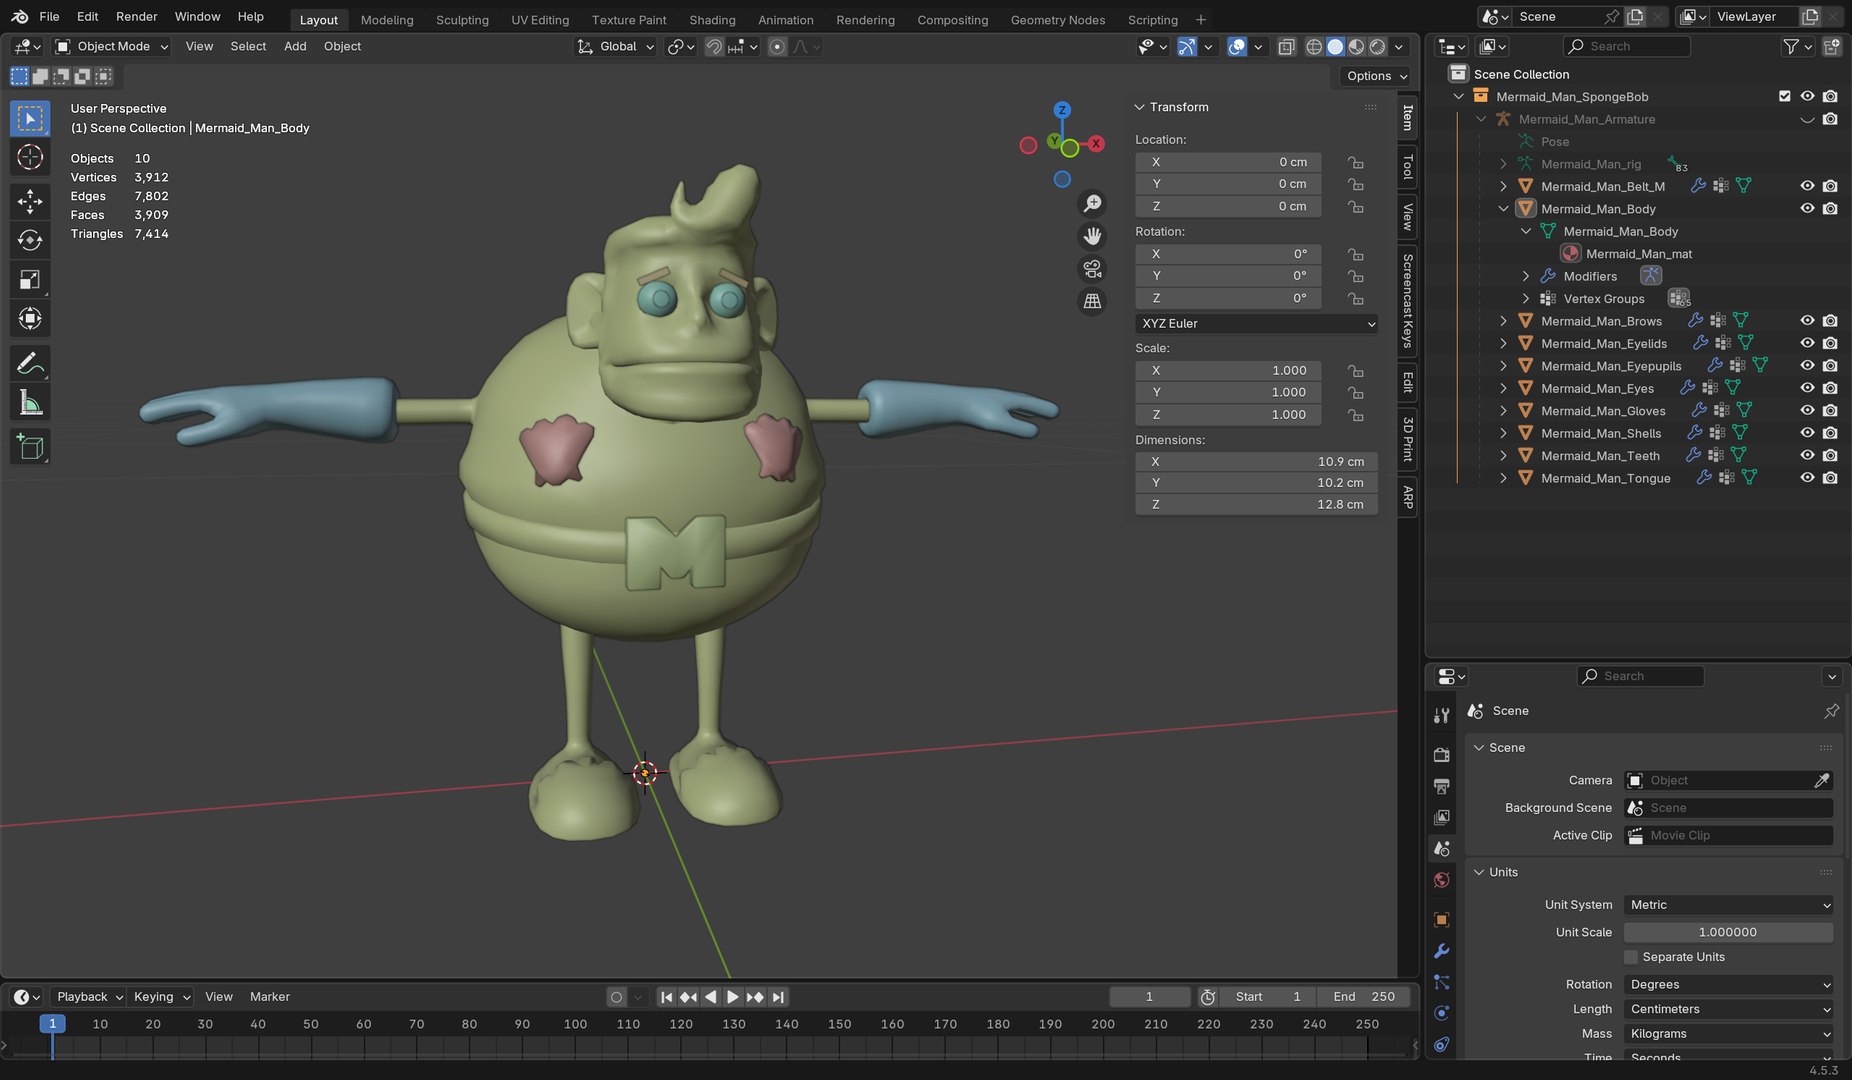Viewport: 1852px width, 1080px height.
Task: Jump to the last frame
Action: [778, 997]
